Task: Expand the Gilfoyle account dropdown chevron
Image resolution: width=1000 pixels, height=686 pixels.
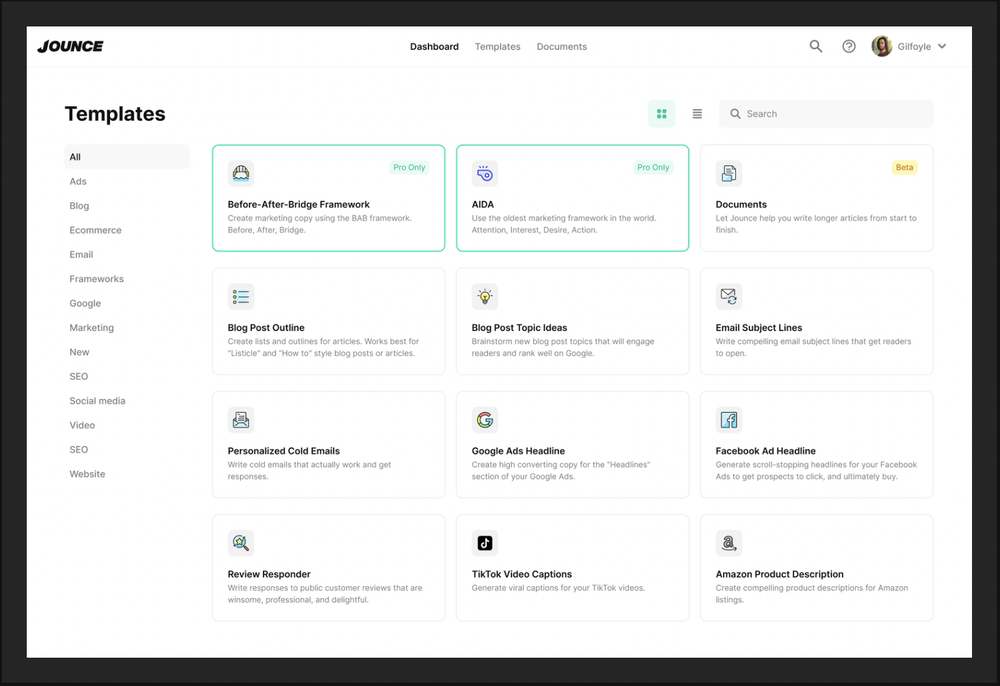Action: [943, 47]
